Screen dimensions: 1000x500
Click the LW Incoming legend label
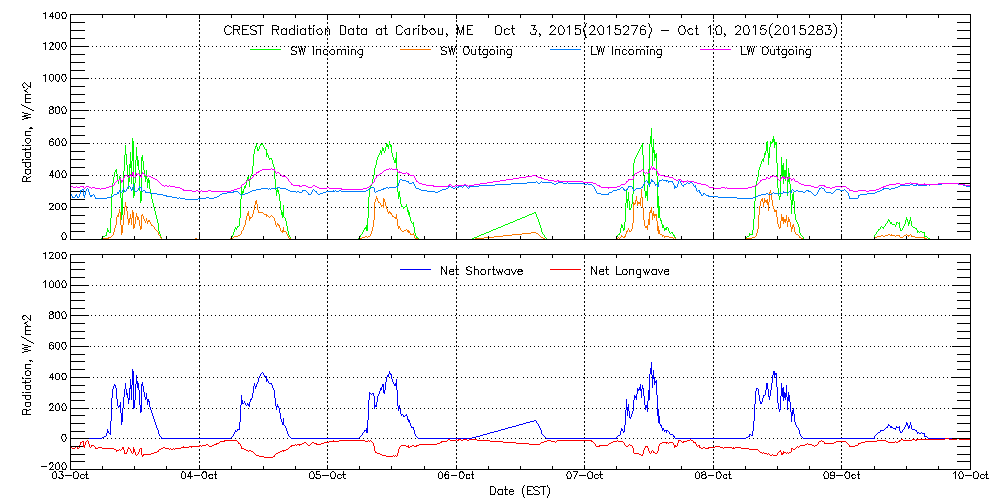coord(625,51)
